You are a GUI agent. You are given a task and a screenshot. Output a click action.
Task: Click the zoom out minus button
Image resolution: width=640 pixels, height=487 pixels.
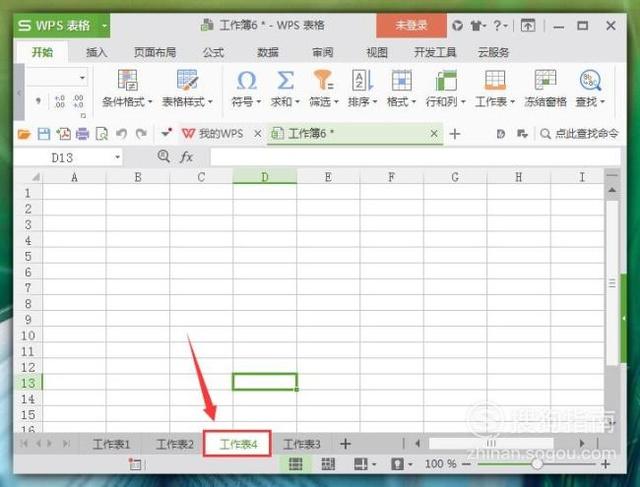pos(467,464)
